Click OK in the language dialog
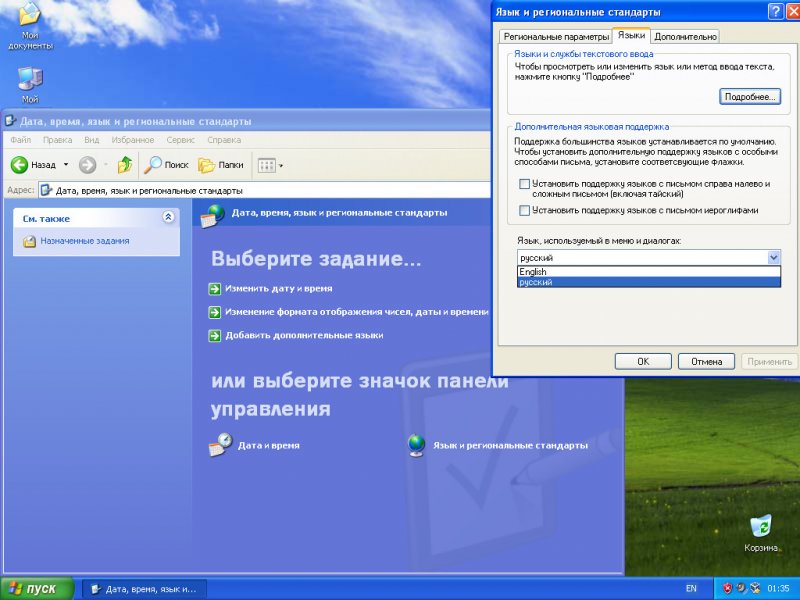 643,361
